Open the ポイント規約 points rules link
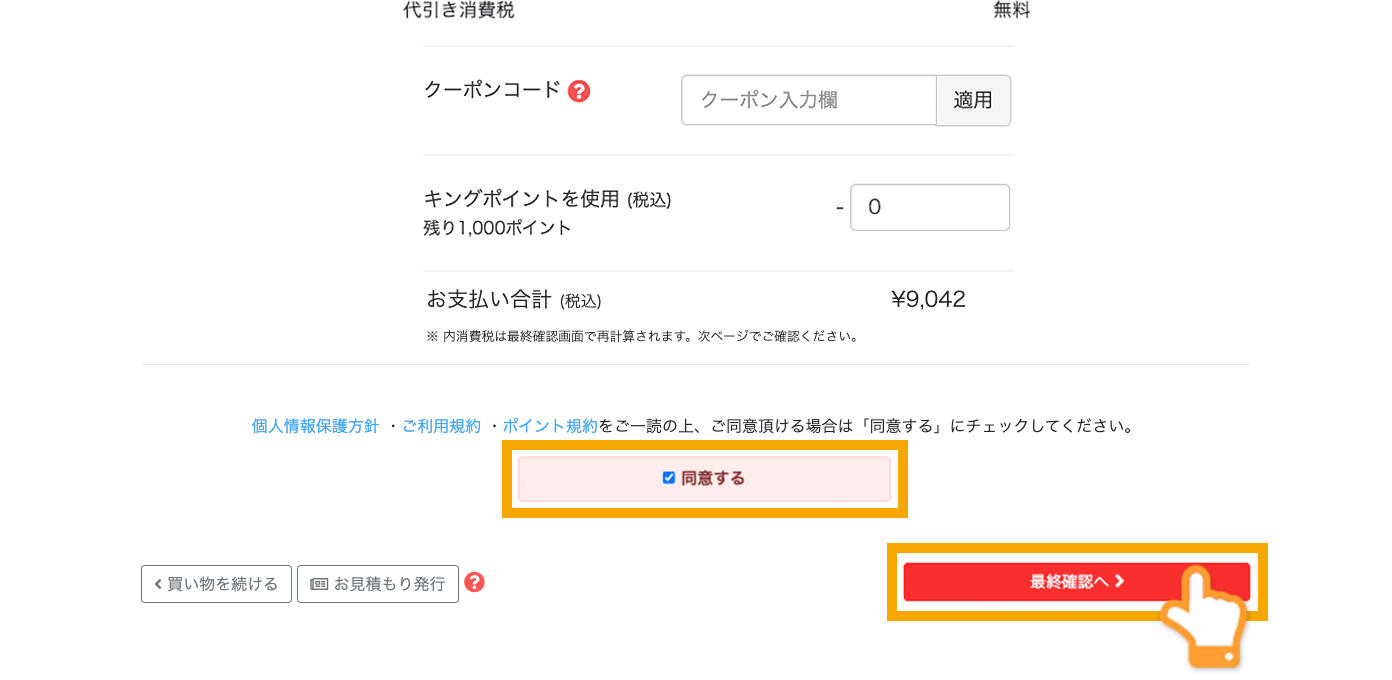 point(549,424)
